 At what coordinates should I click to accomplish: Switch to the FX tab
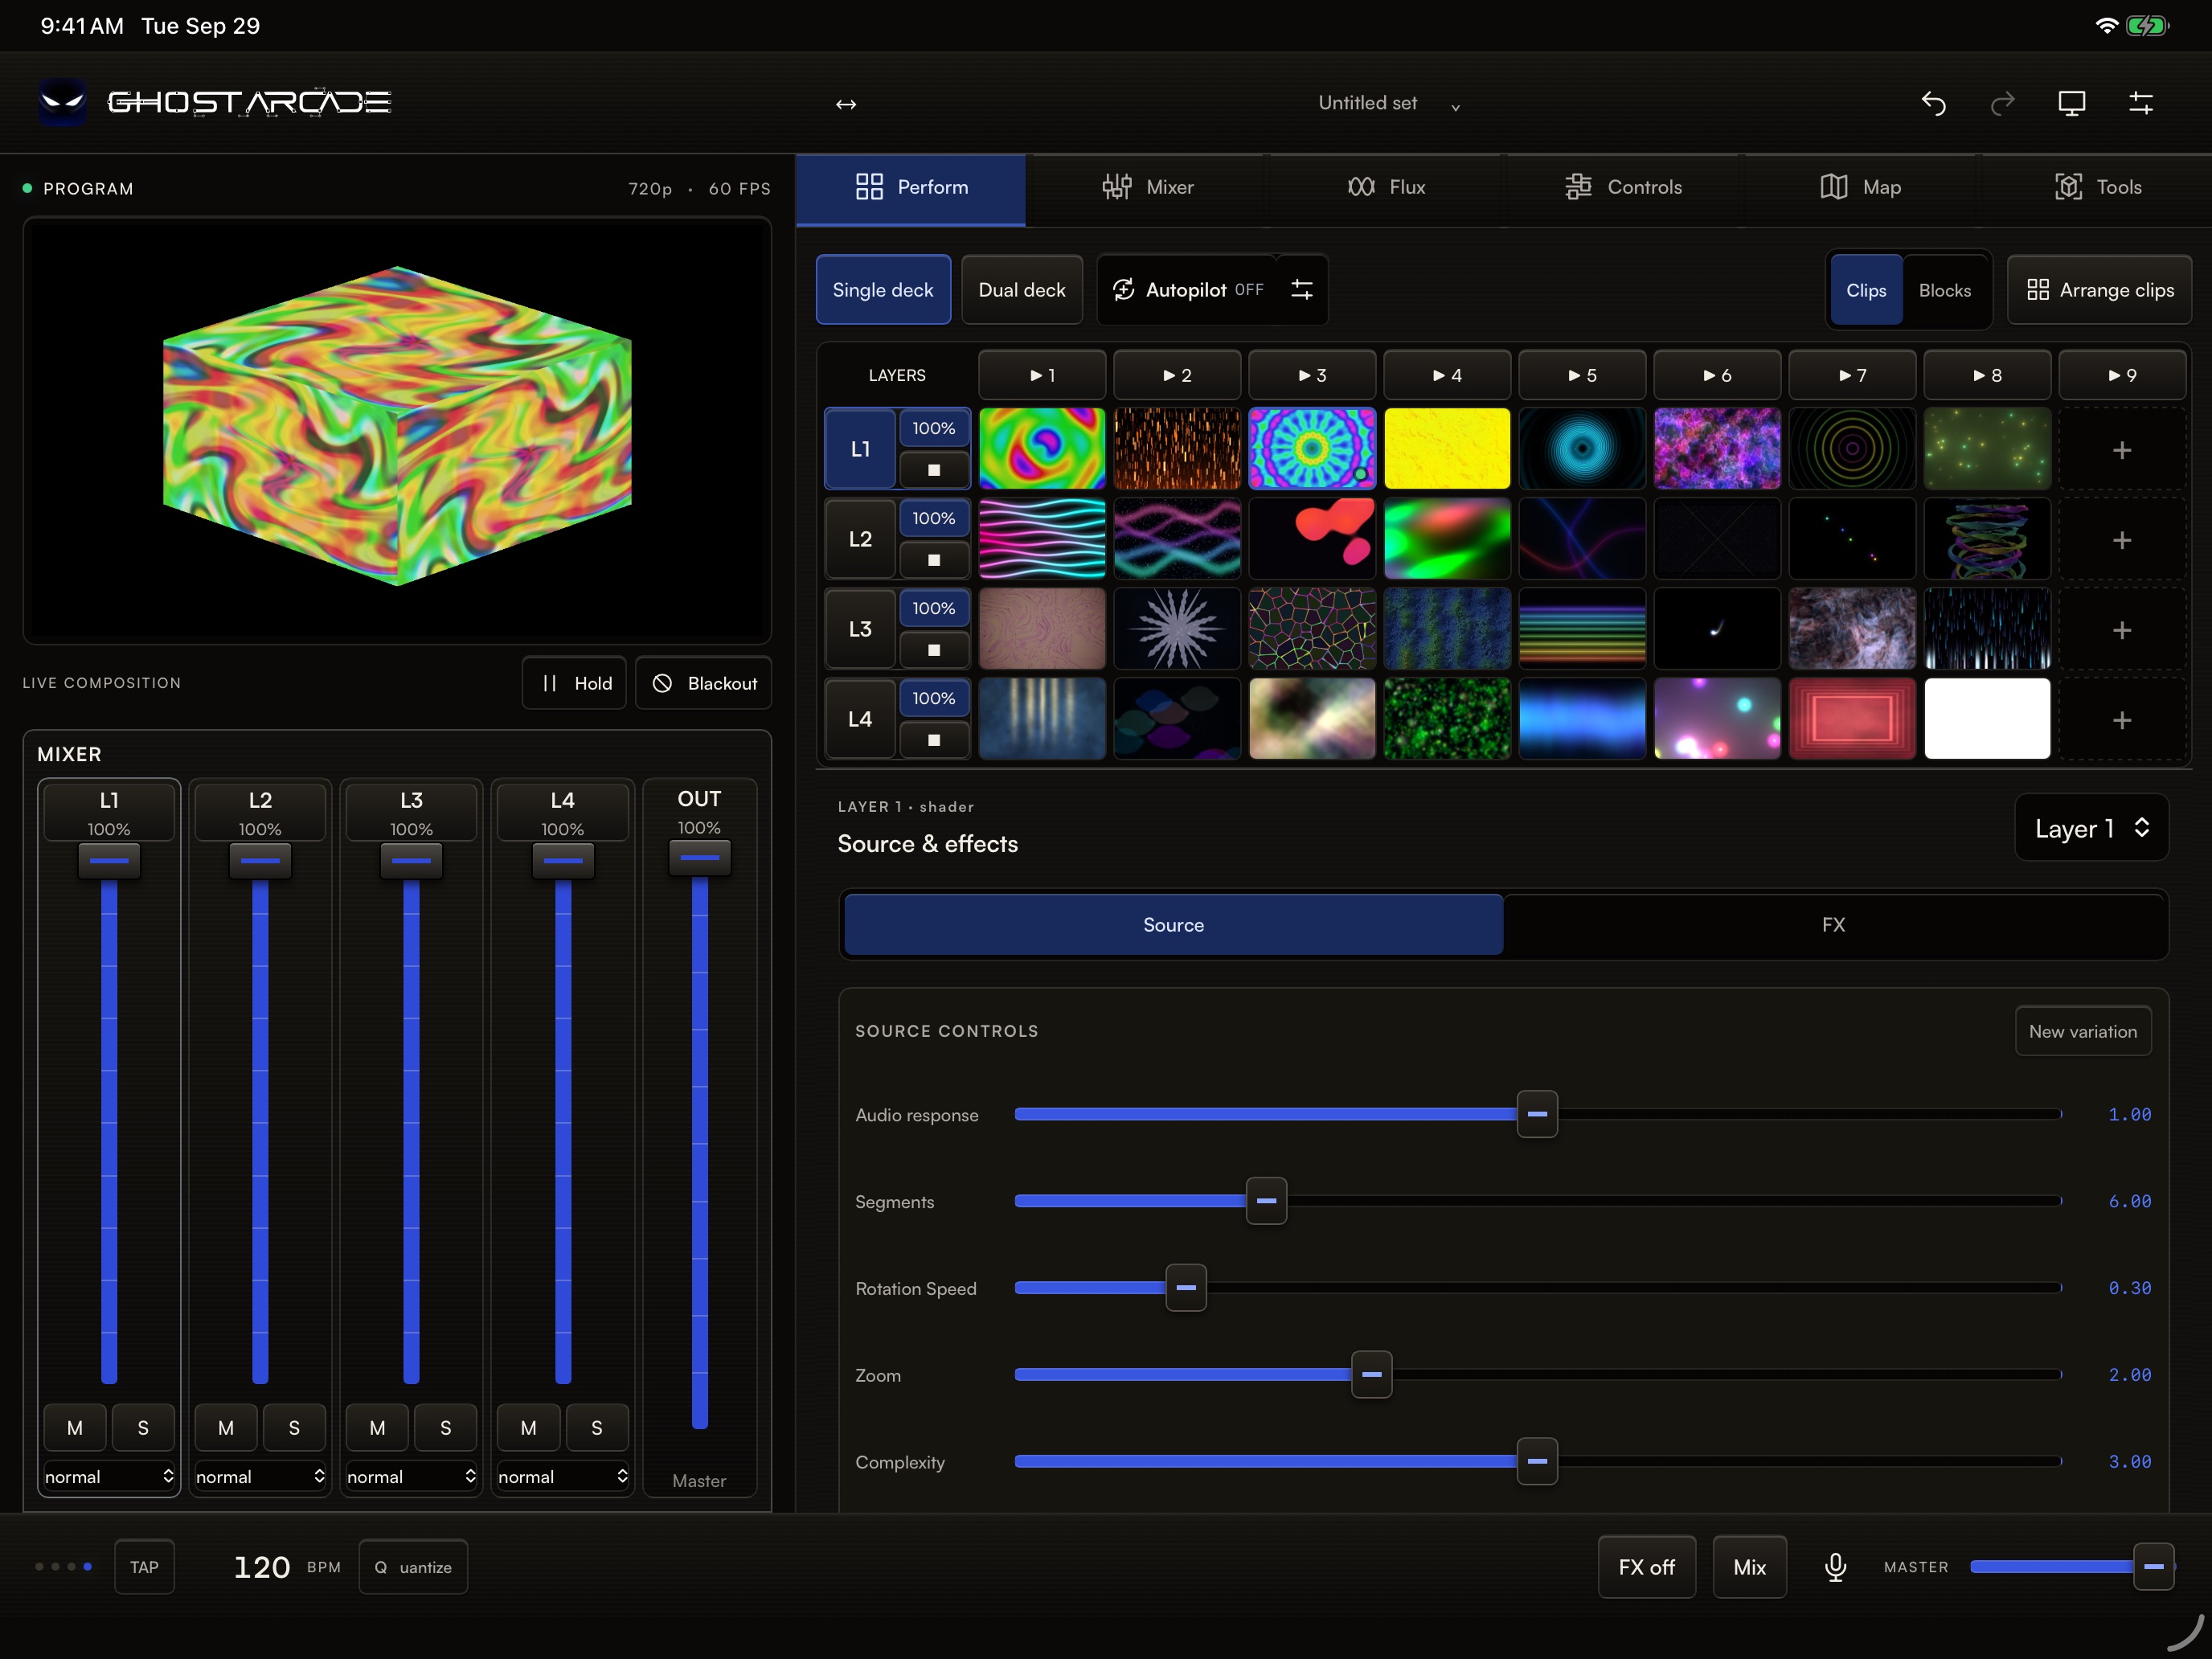pos(1833,925)
